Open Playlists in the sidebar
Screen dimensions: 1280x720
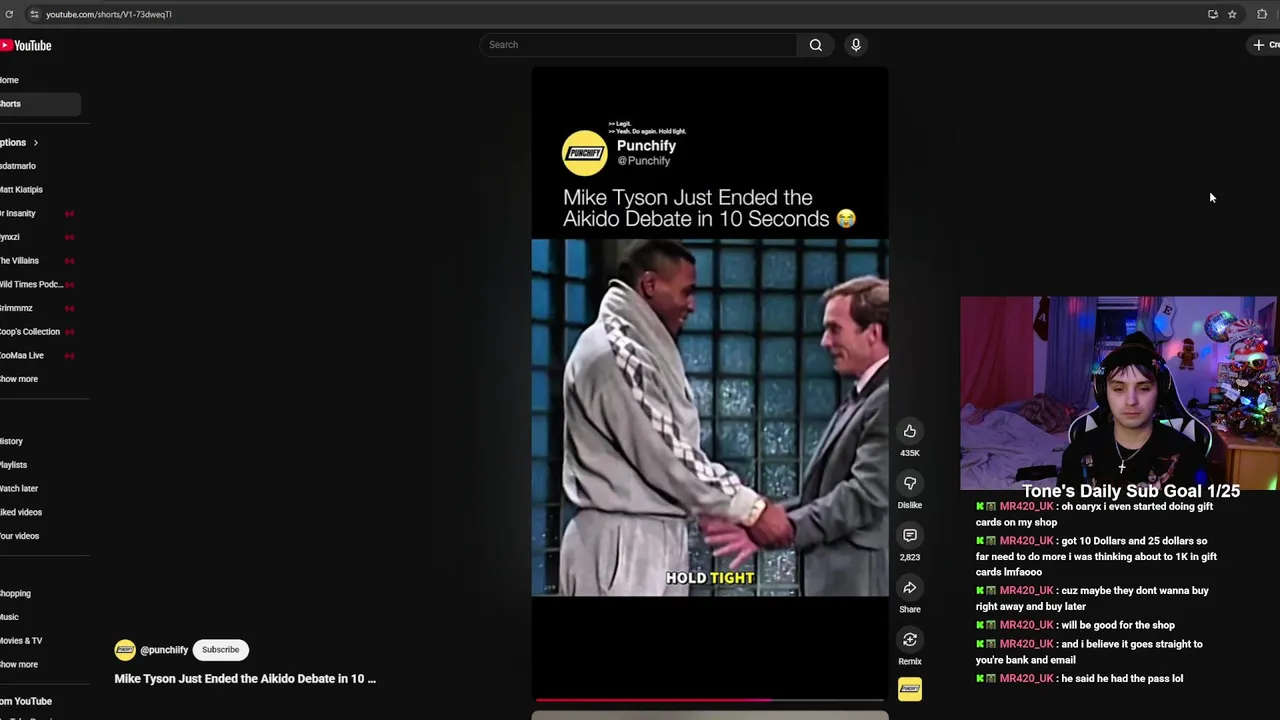(14, 465)
